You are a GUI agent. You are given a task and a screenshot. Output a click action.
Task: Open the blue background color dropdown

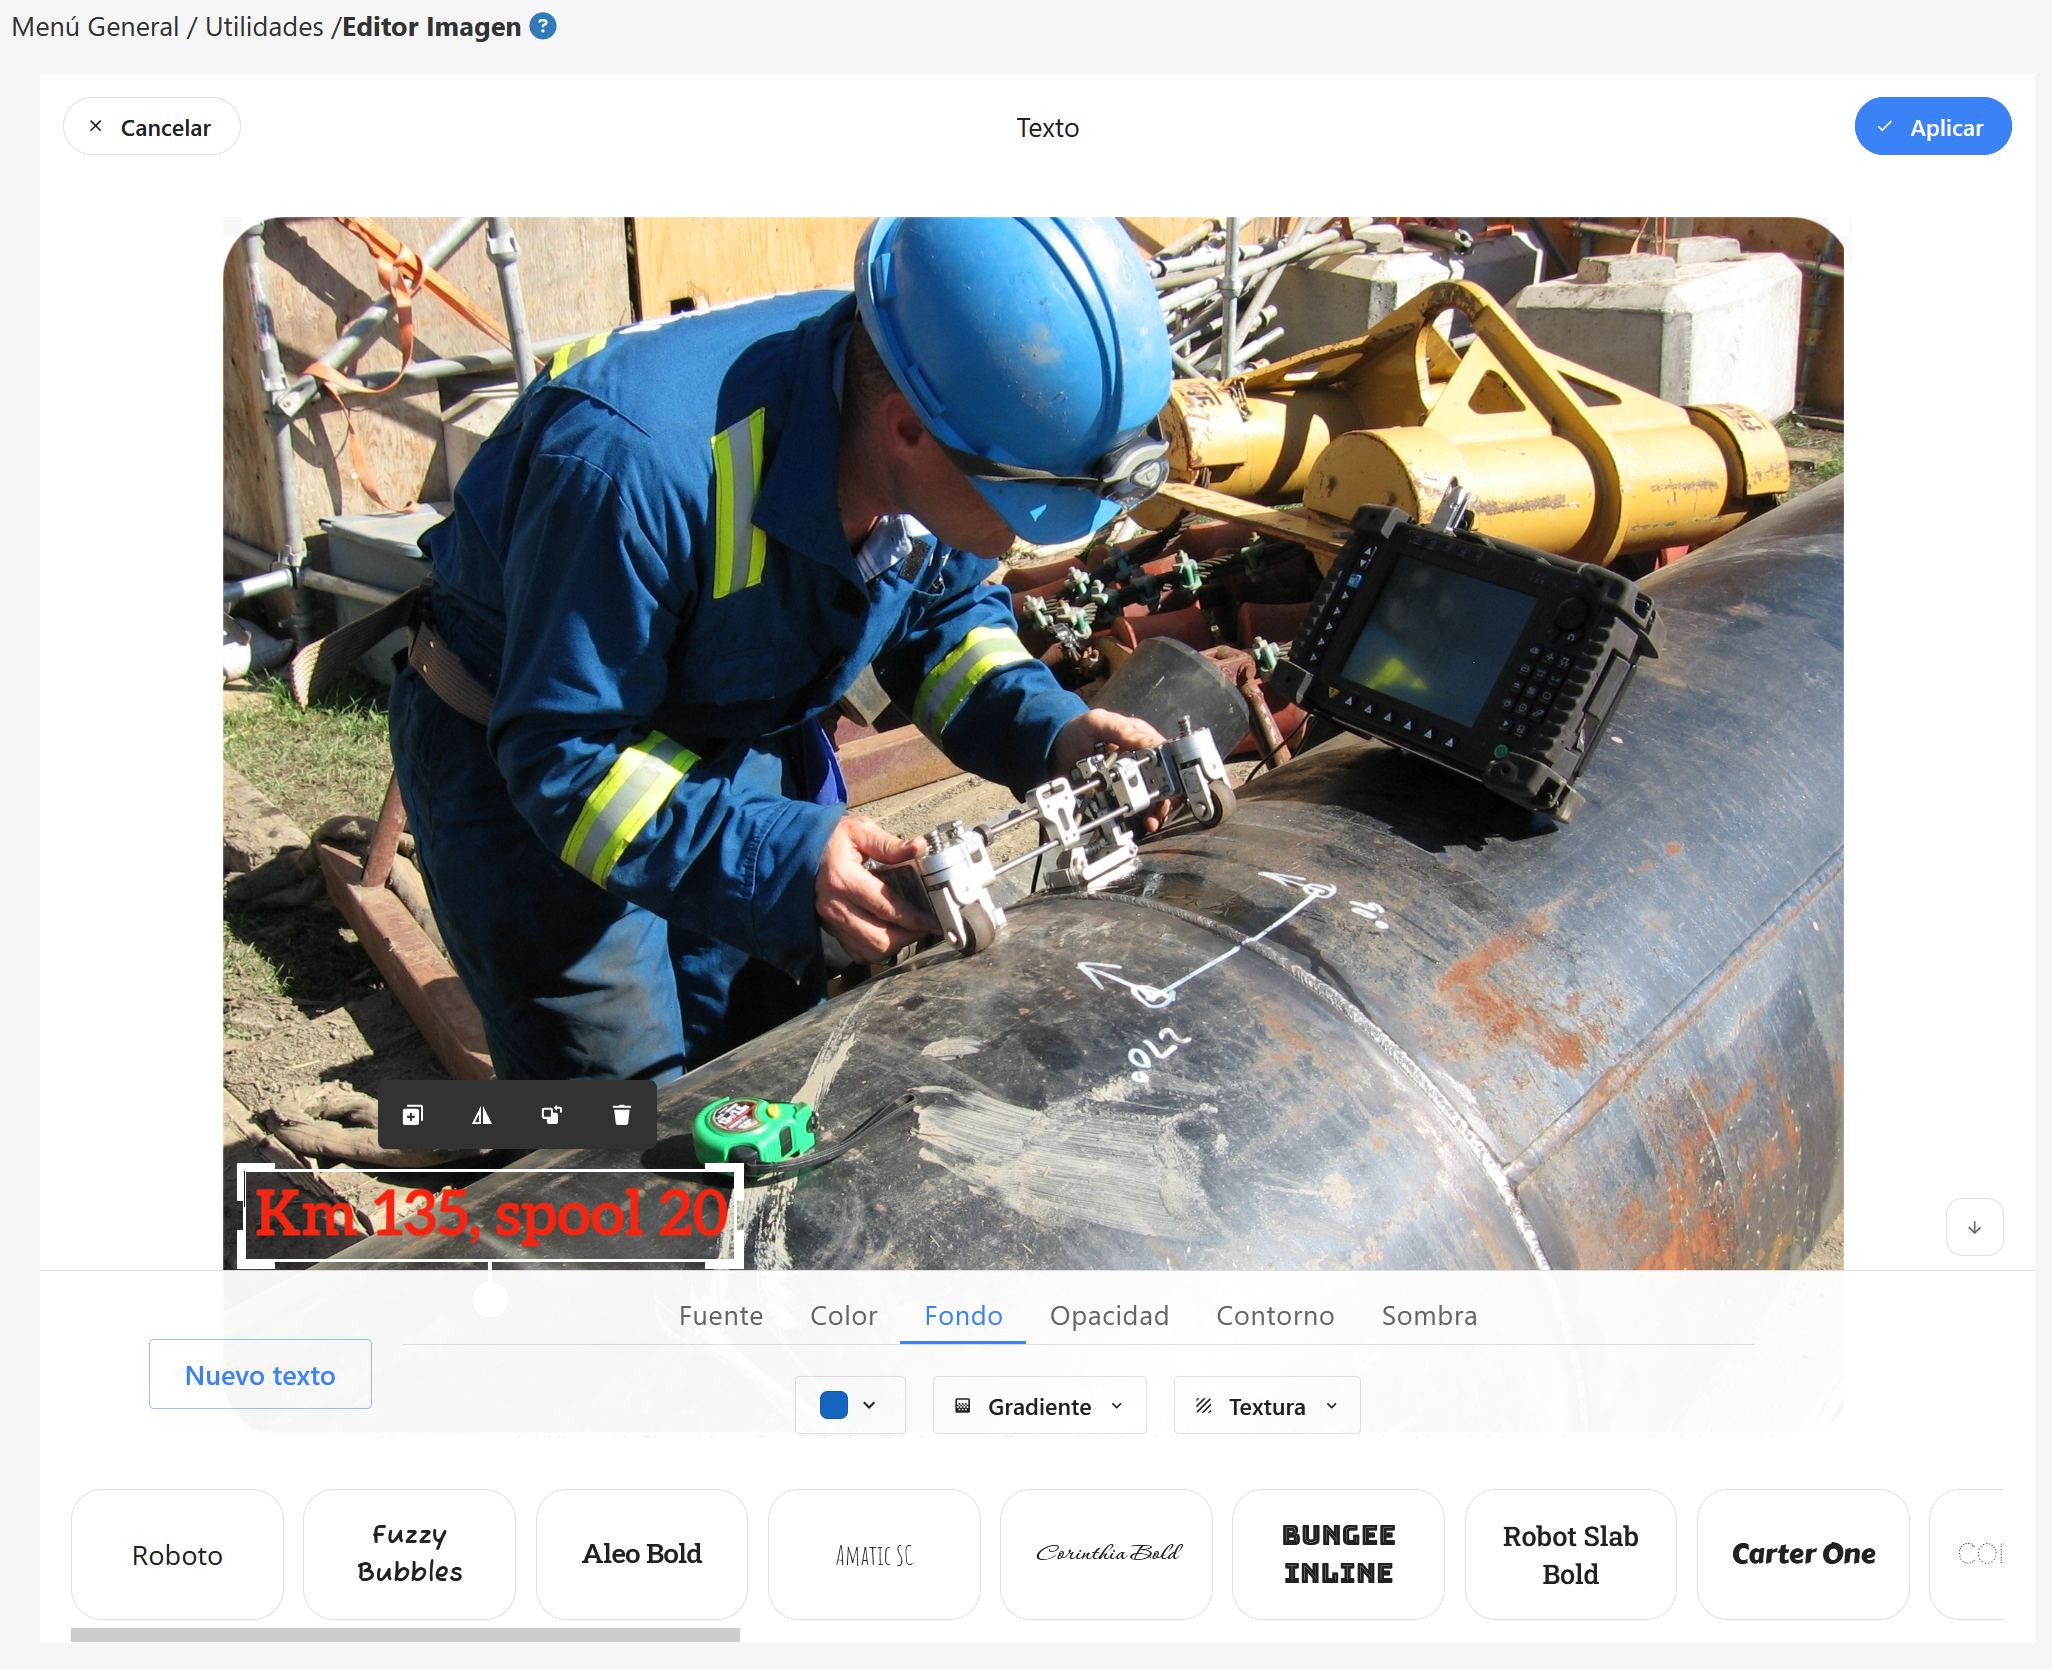[x=850, y=1405]
